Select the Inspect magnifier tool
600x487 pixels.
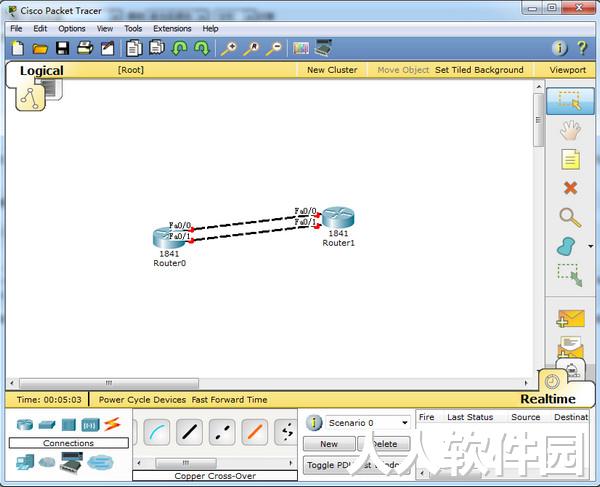coord(570,218)
